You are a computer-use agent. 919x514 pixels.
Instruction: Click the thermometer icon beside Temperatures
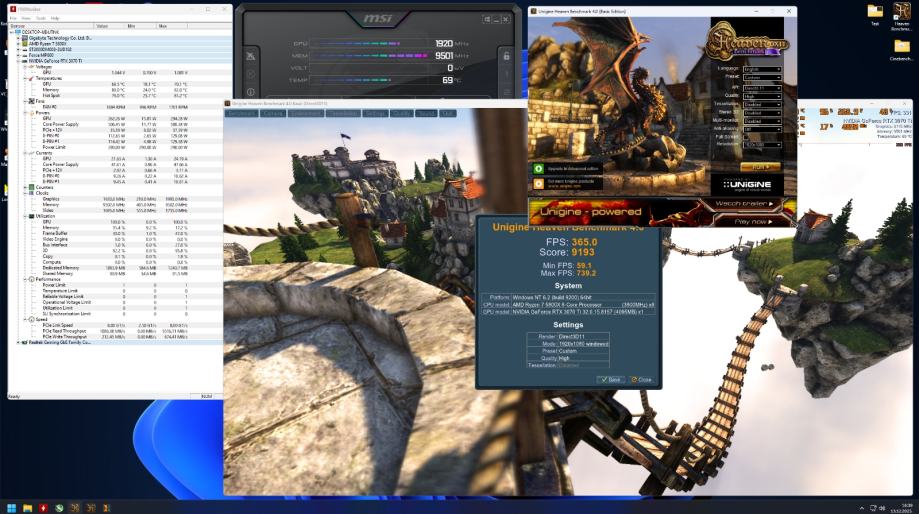point(31,78)
